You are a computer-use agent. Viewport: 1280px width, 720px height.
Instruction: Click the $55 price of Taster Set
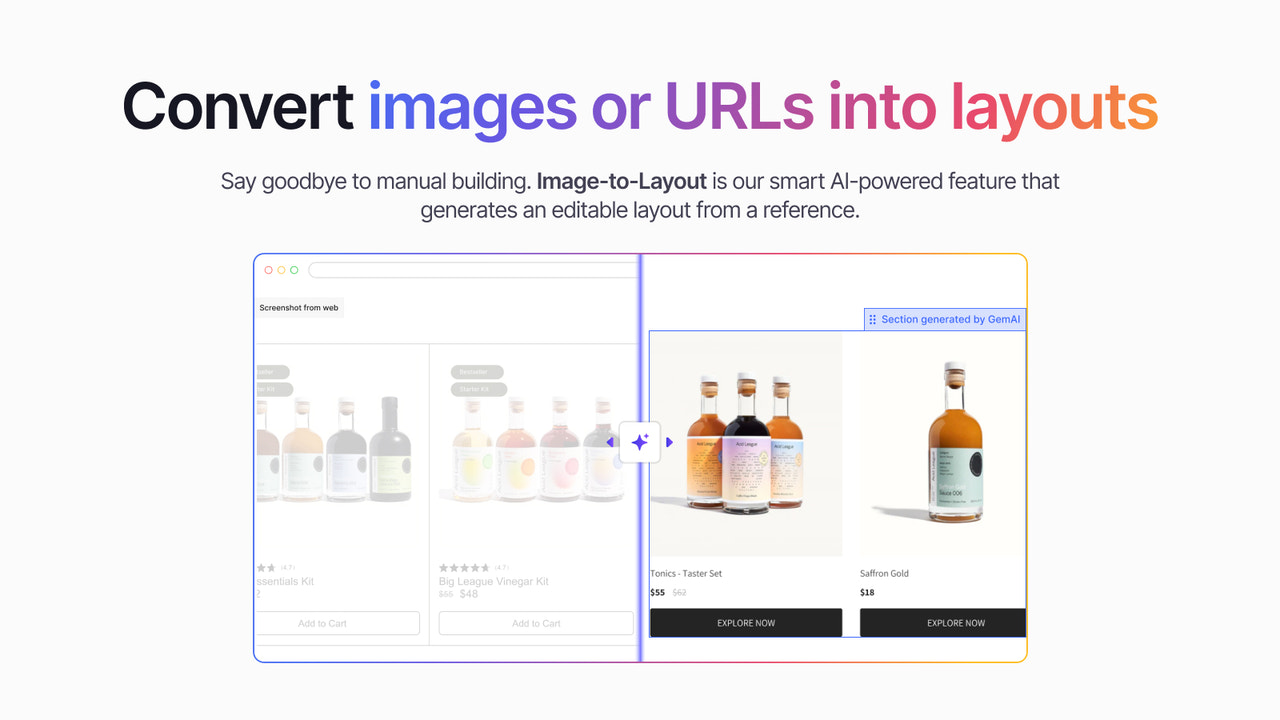click(x=657, y=592)
